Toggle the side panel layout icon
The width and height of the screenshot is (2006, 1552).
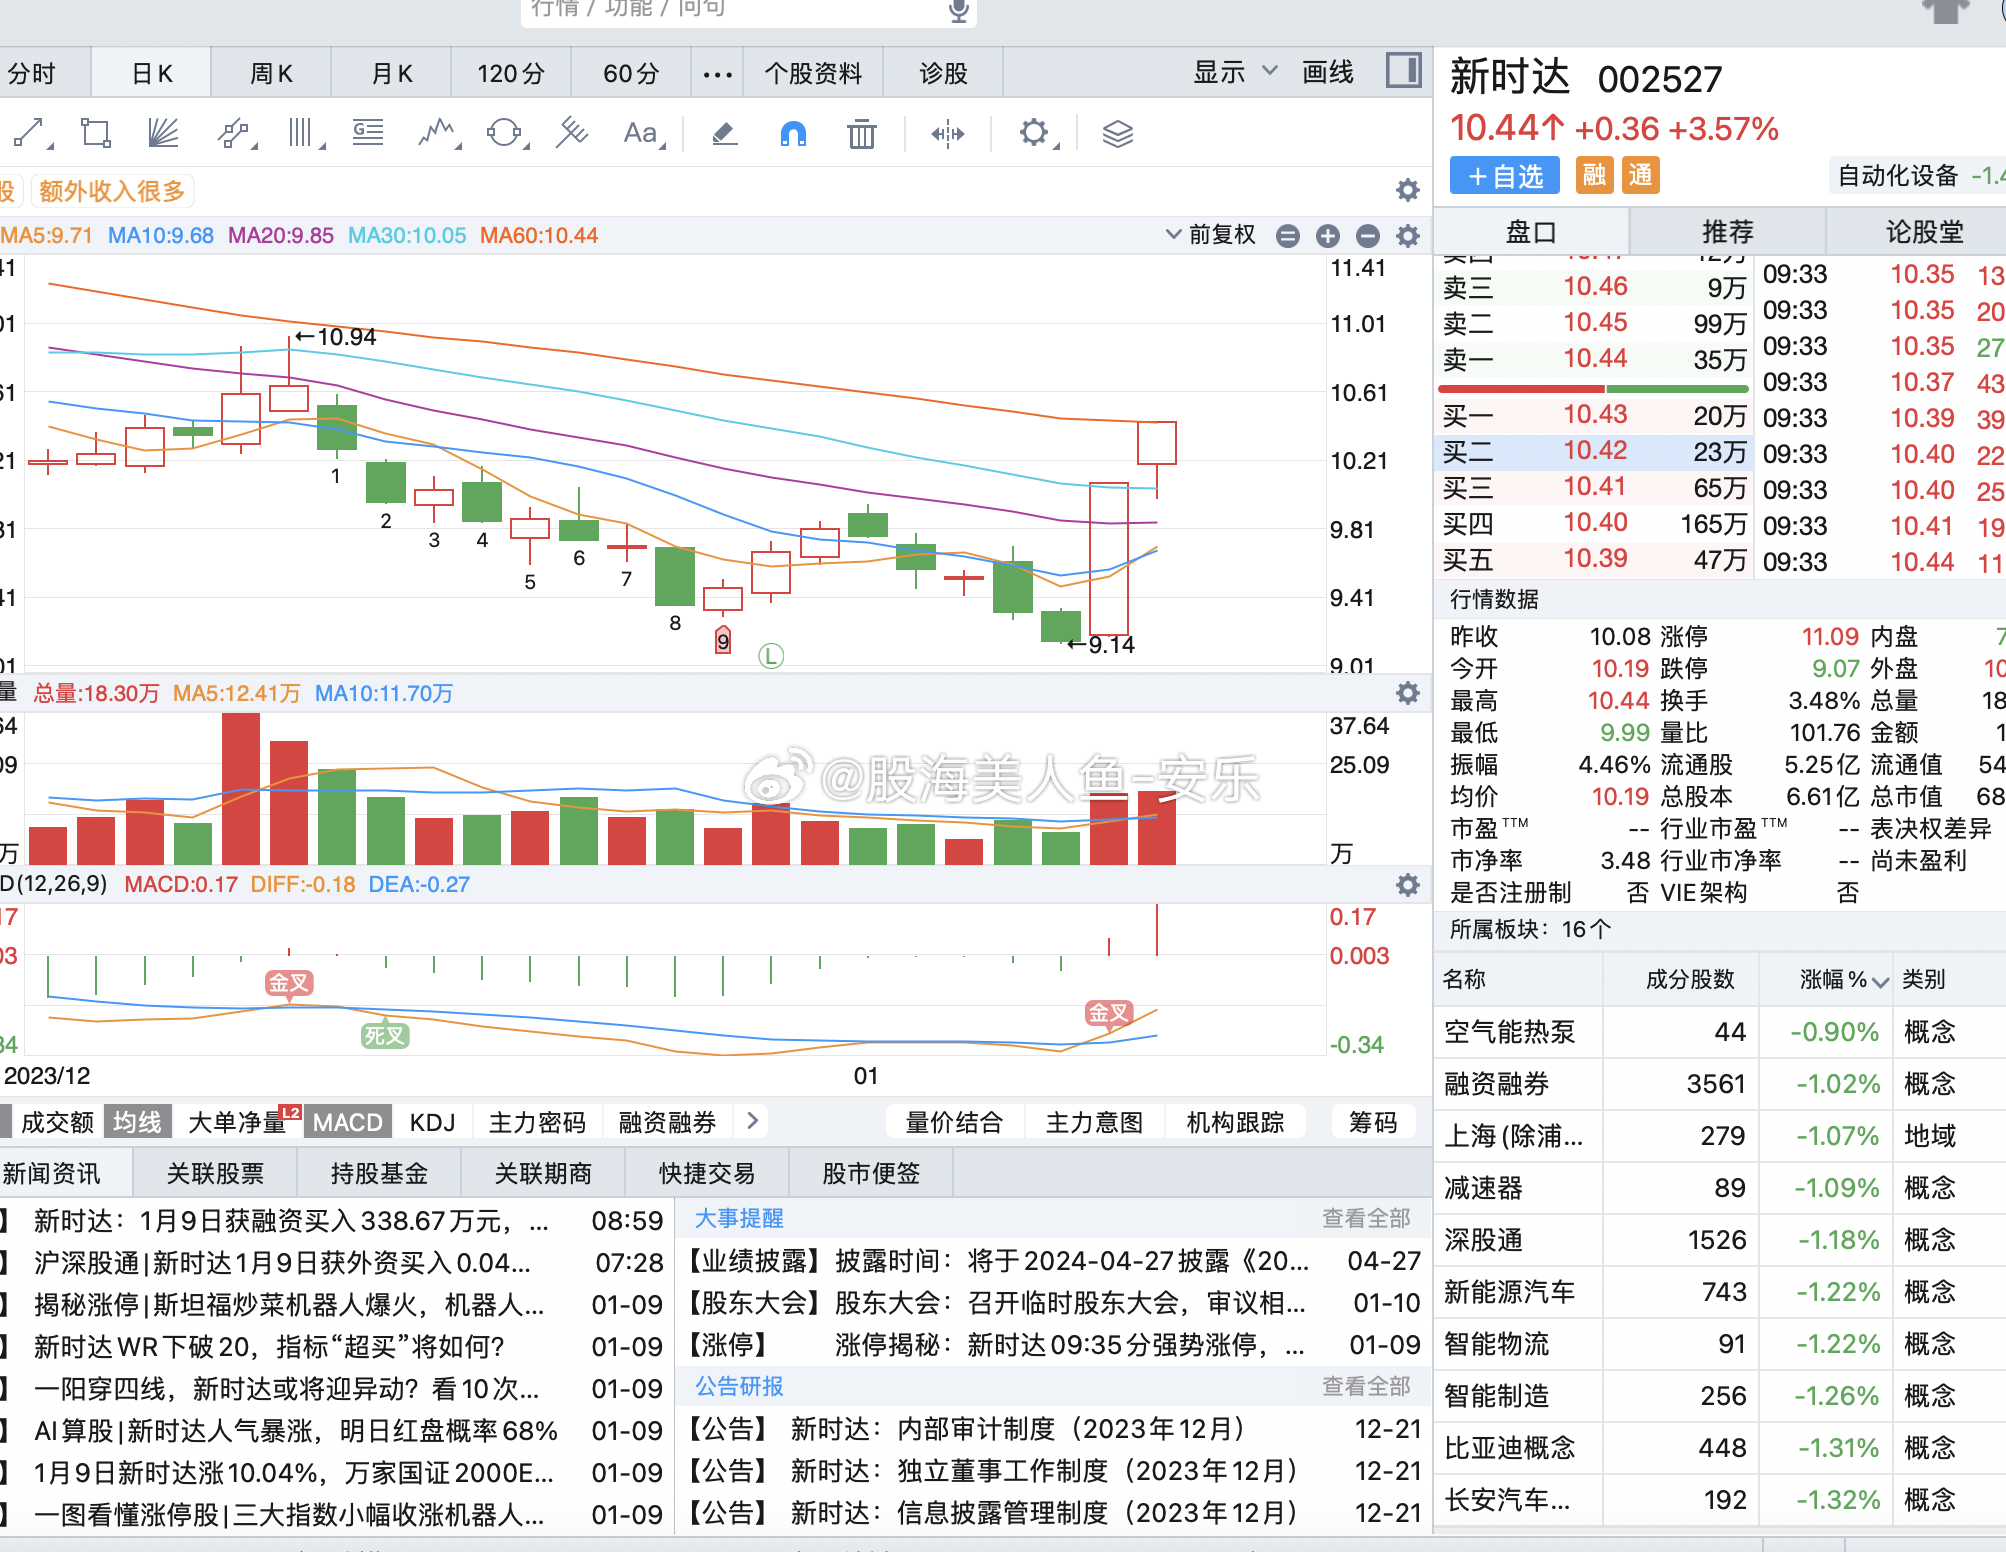[x=1403, y=71]
